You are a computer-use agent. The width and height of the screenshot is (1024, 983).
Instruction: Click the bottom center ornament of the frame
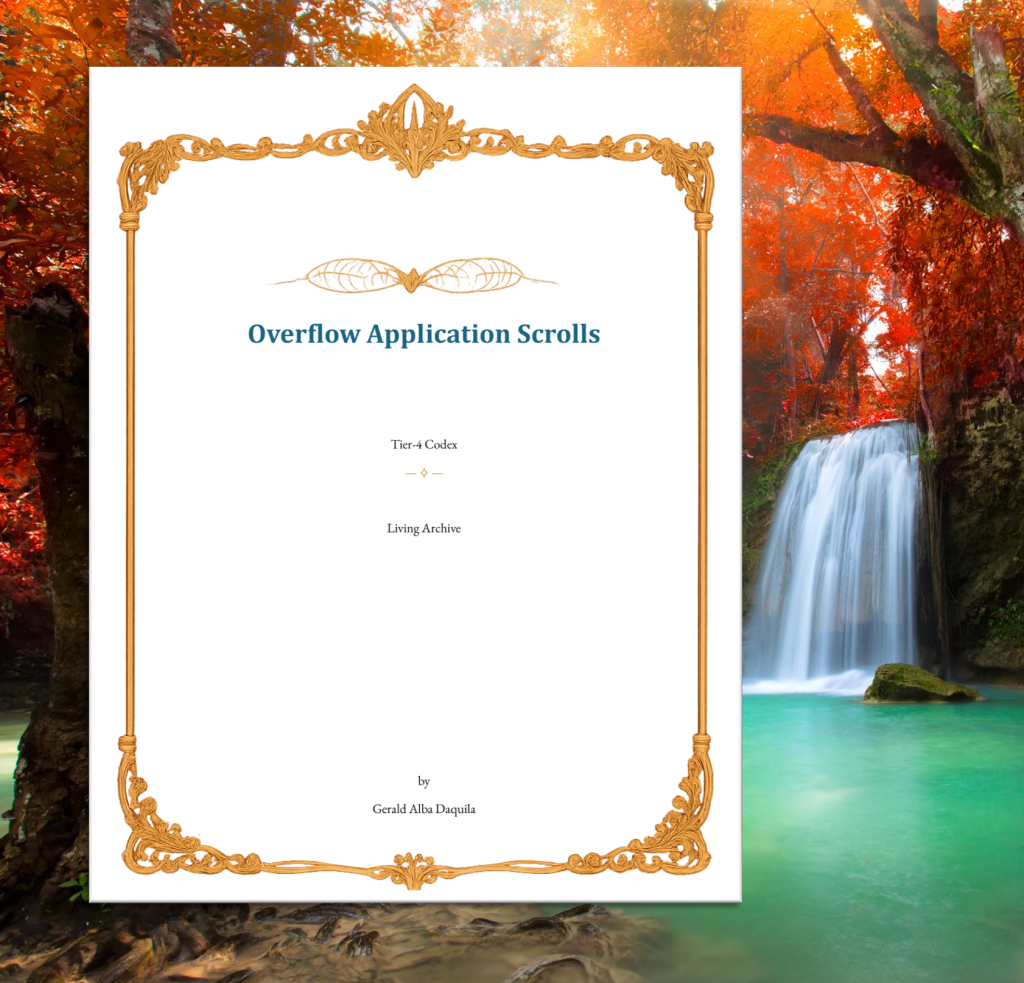pos(413,868)
